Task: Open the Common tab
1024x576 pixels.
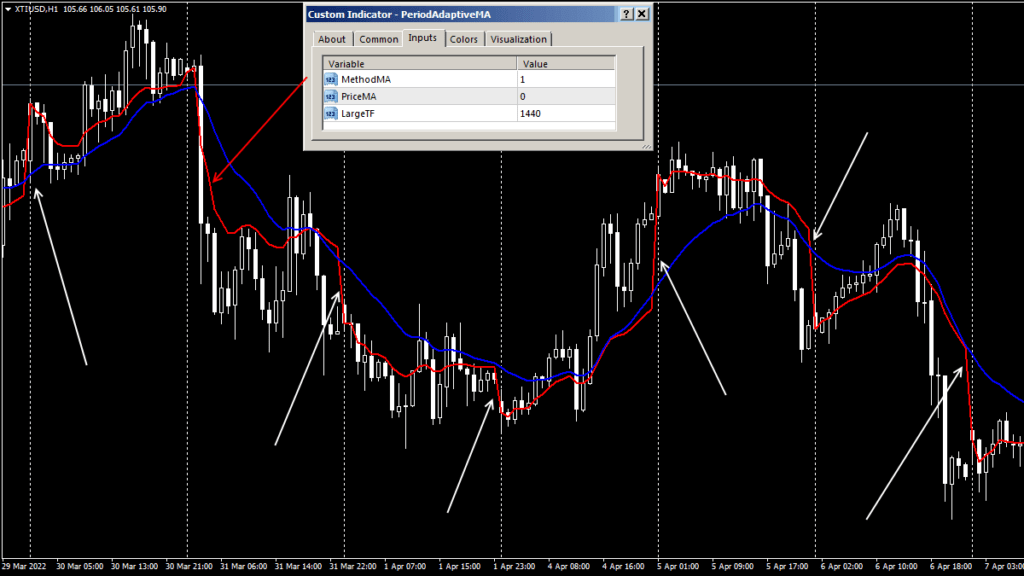Action: [x=378, y=39]
